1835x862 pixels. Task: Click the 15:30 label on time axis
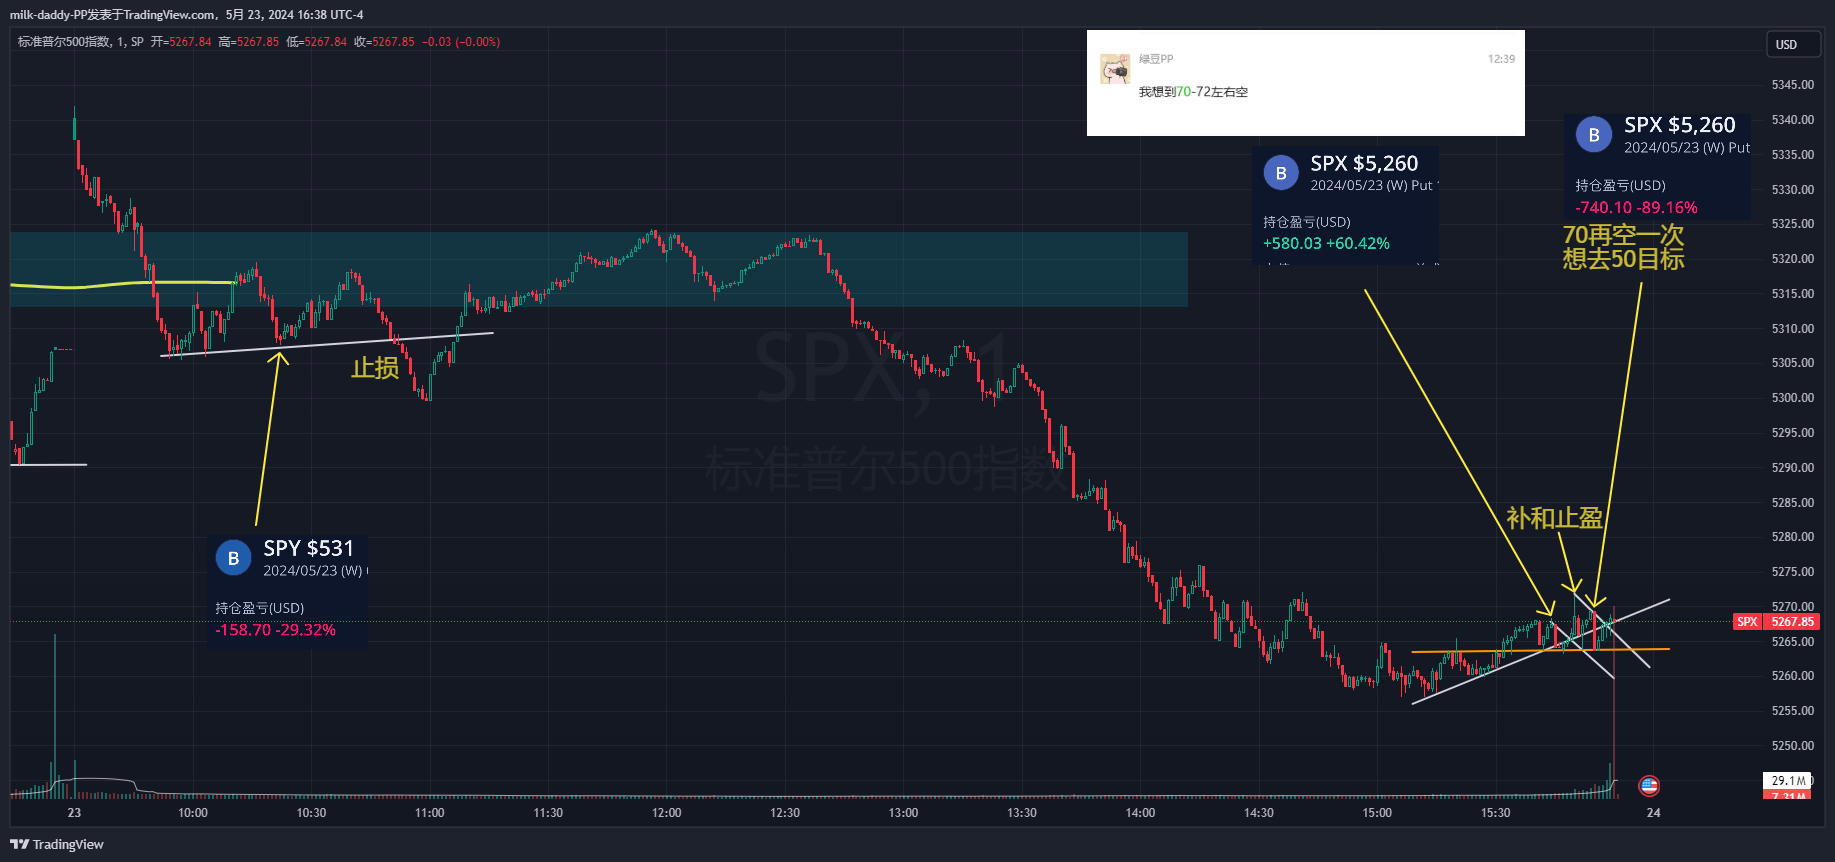(x=1495, y=813)
